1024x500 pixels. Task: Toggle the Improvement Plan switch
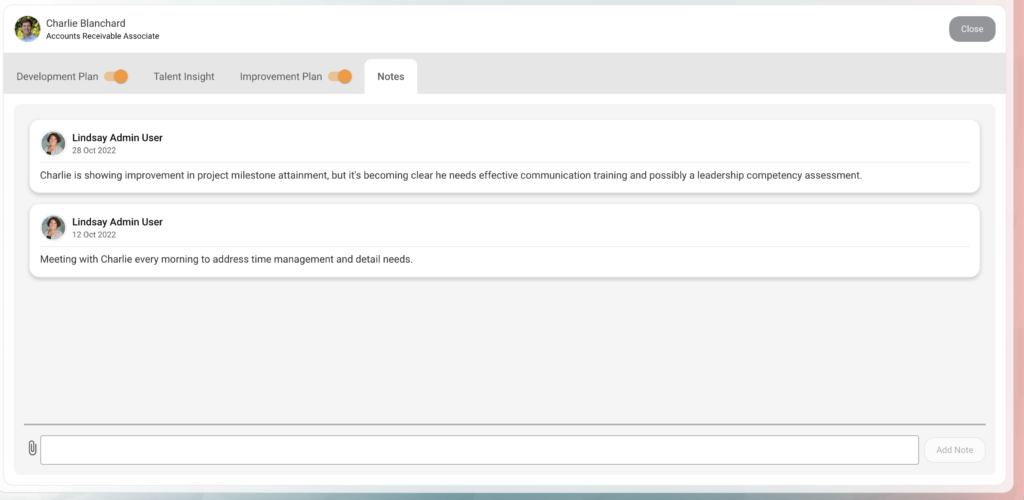pyautogui.click(x=340, y=76)
